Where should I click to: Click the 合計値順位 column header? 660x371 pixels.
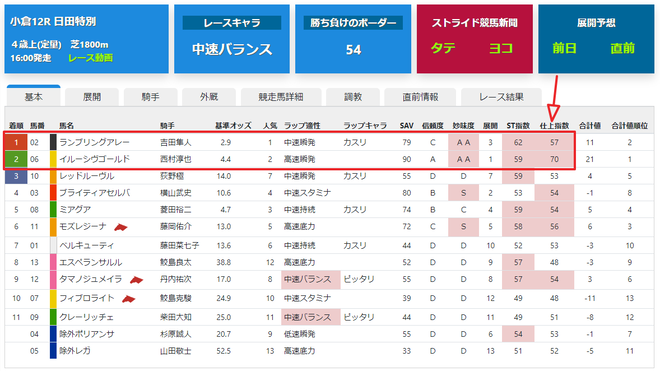[x=629, y=125]
